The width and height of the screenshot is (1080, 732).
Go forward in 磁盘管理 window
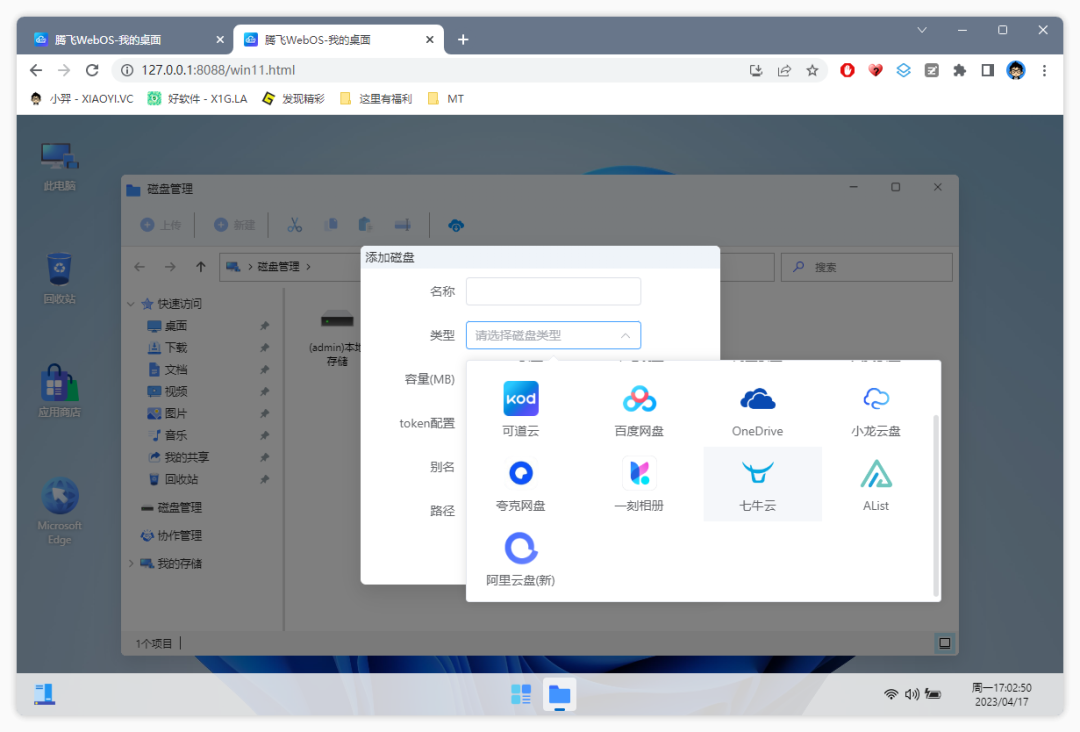[x=170, y=266]
